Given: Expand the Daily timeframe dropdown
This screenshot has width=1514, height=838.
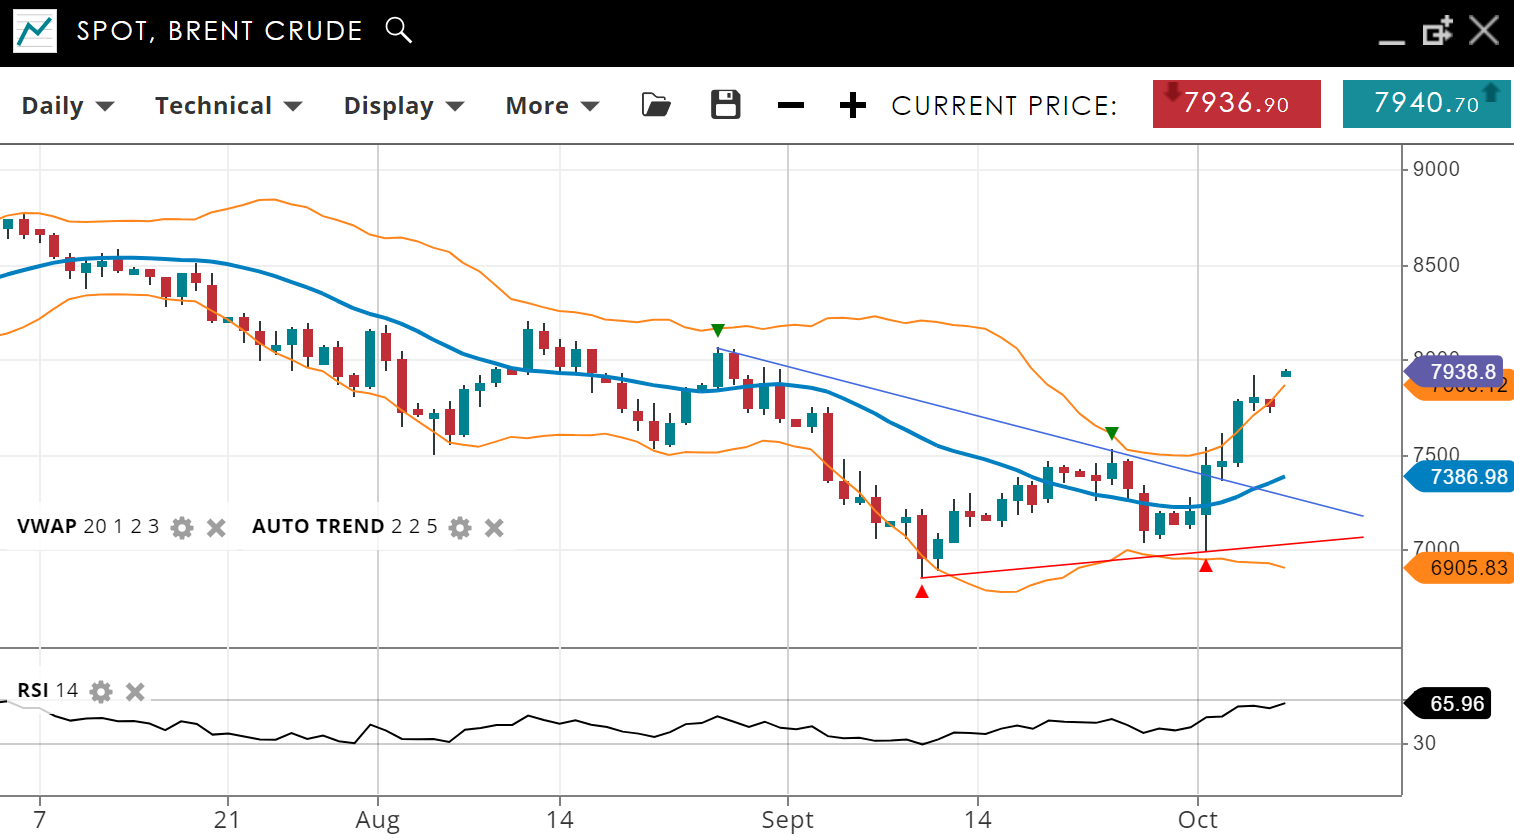Looking at the screenshot, I should 68,106.
